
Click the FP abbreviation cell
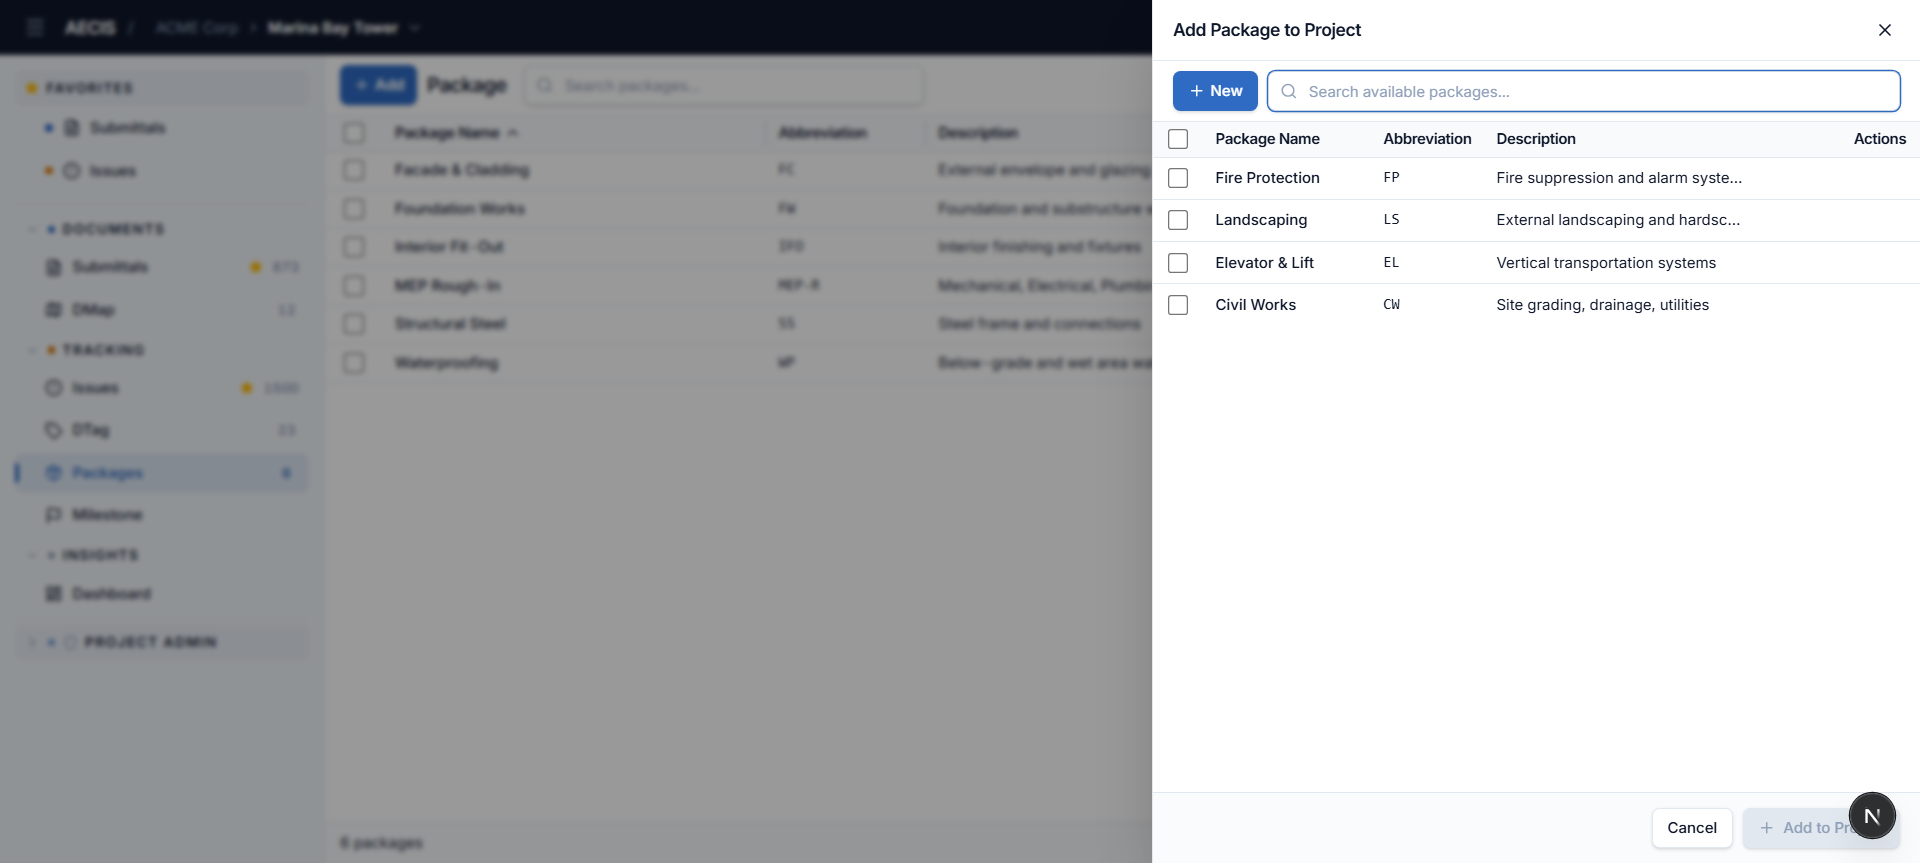1391,178
